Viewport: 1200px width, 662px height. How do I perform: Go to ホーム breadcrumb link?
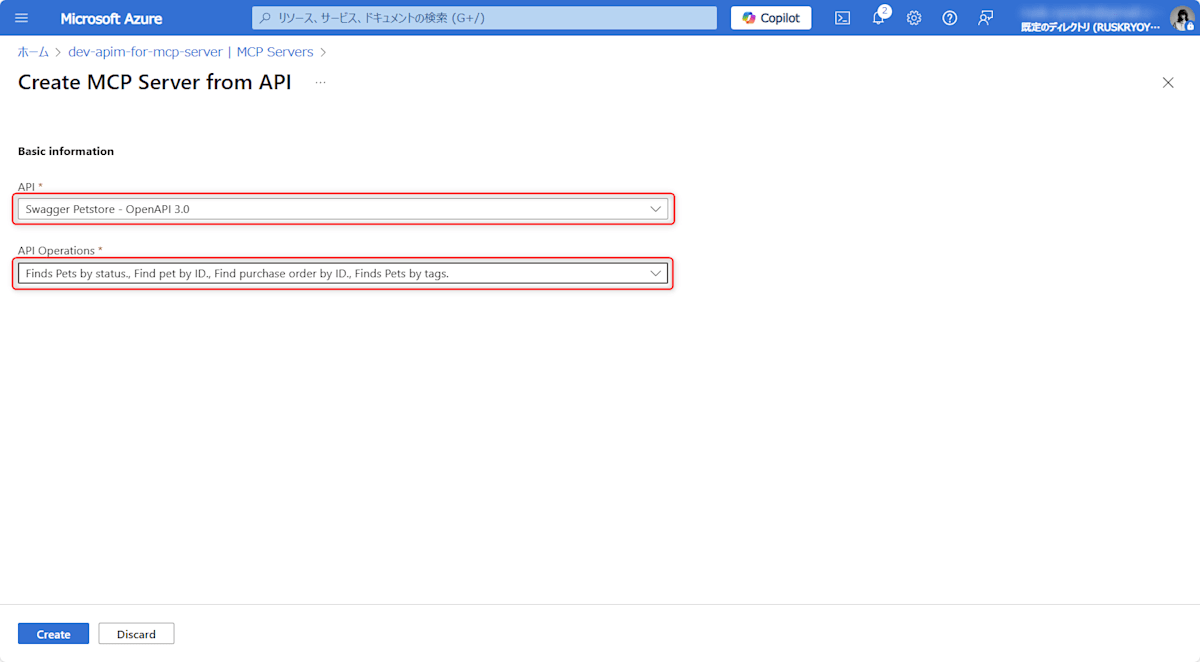pos(33,52)
